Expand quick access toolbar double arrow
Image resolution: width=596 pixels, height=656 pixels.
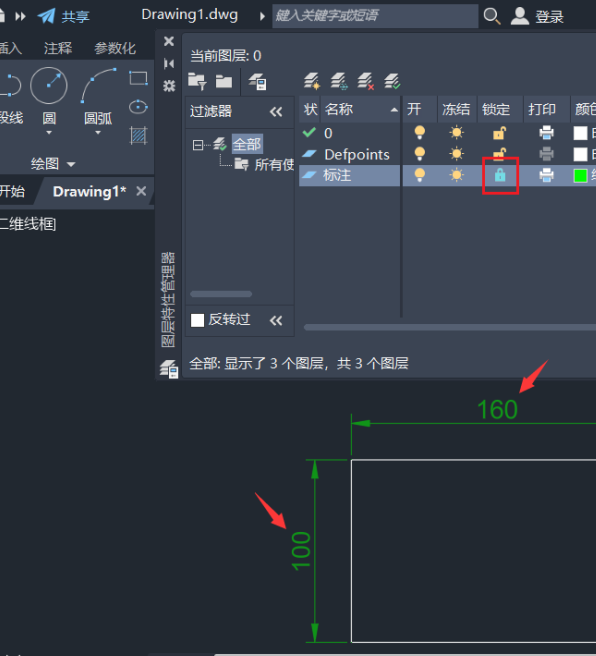pos(20,16)
